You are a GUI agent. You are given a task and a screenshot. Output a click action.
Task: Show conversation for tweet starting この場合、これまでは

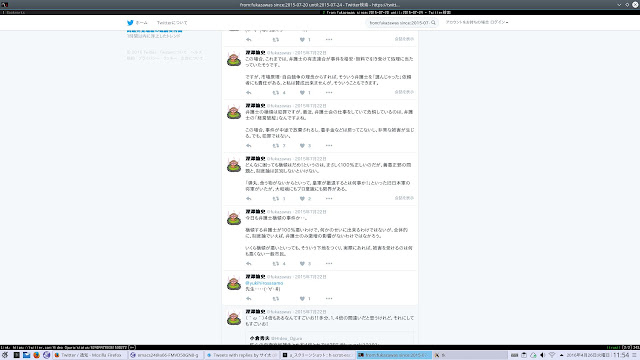click(404, 92)
